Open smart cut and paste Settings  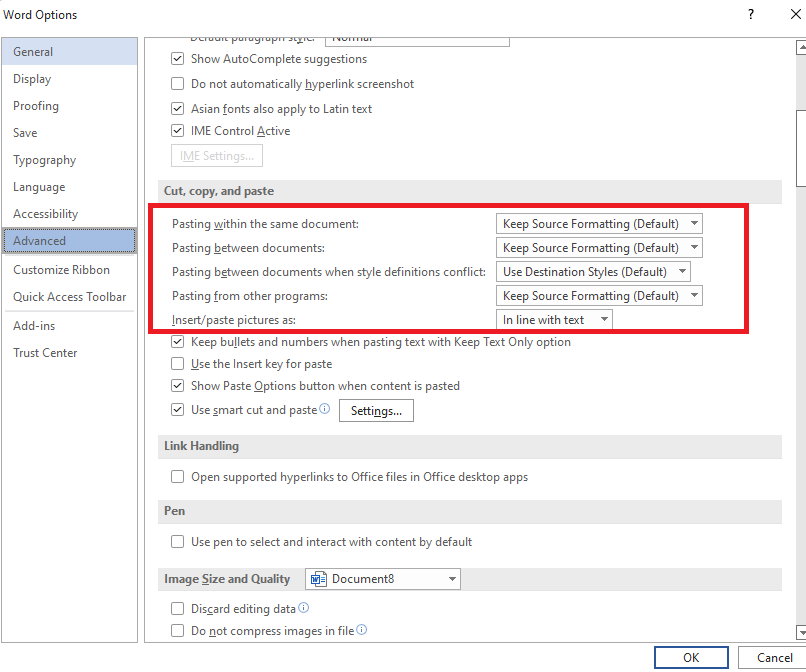click(376, 410)
